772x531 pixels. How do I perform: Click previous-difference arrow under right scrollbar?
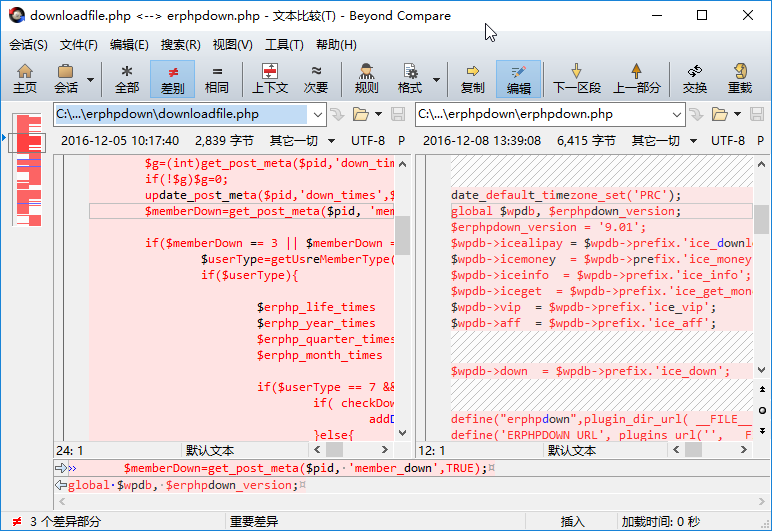[762, 389]
